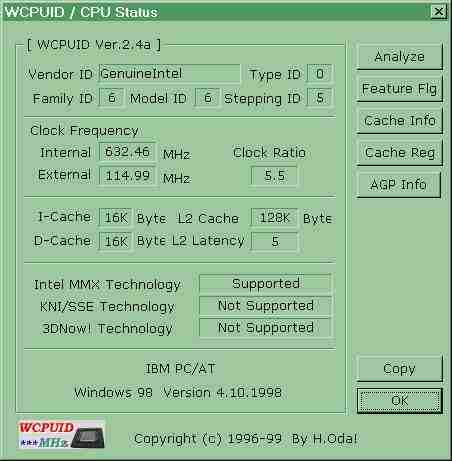Click the '3DNow! Technology' label

[x=107, y=329]
